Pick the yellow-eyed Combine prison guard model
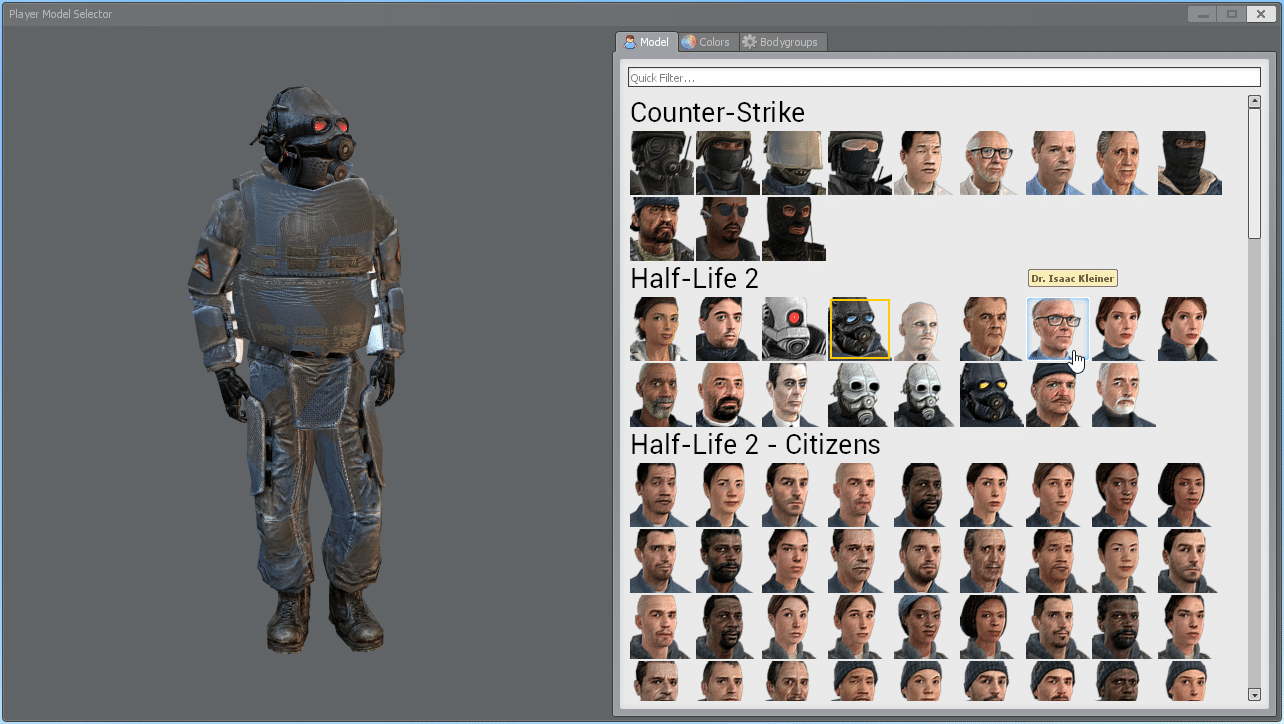This screenshot has height=724, width=1284. [x=992, y=395]
